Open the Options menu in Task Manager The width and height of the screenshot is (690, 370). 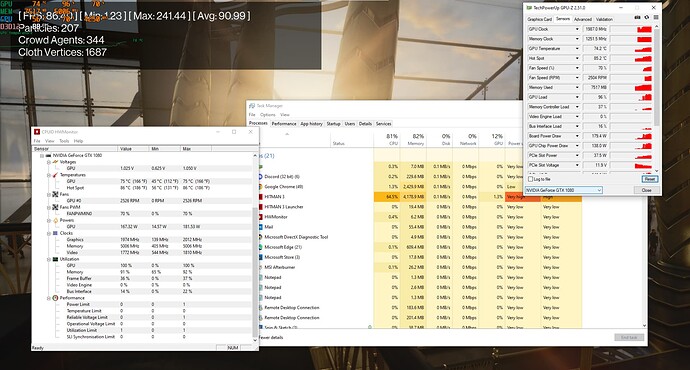[268, 114]
